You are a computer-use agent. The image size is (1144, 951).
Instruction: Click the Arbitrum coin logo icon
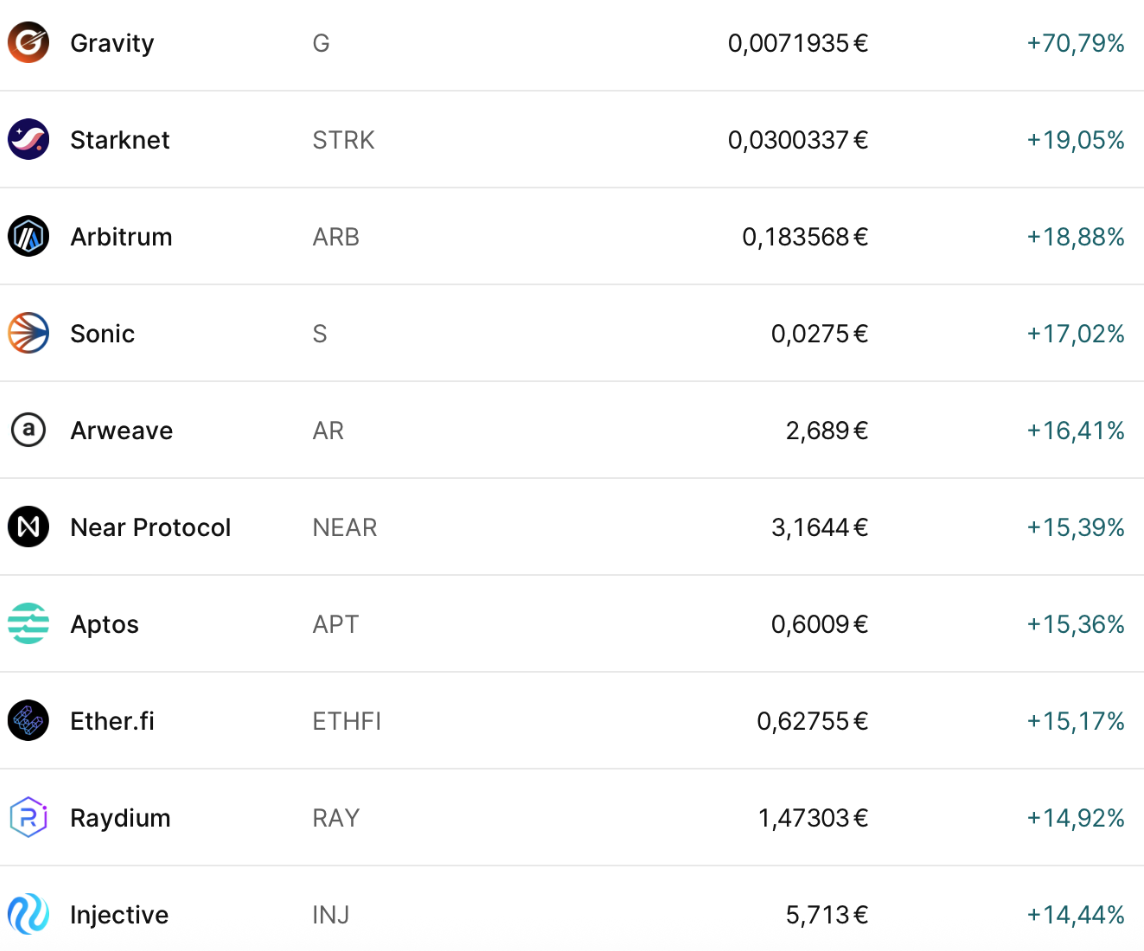click(28, 236)
